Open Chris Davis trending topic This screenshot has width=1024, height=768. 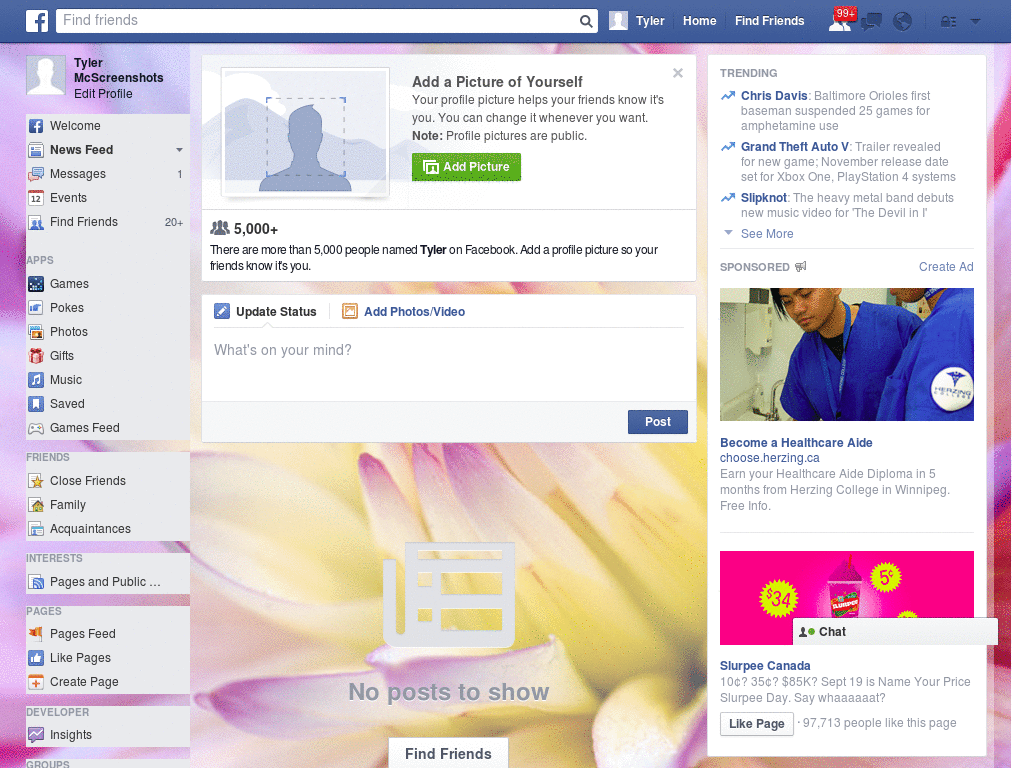[774, 96]
